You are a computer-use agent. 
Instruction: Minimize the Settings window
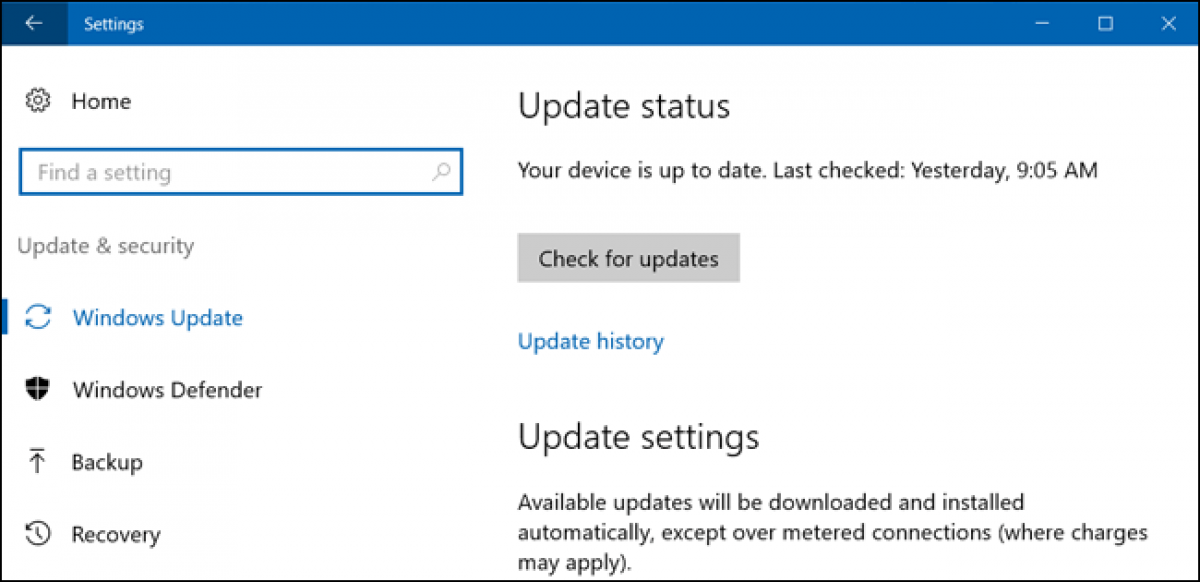[x=1042, y=22]
